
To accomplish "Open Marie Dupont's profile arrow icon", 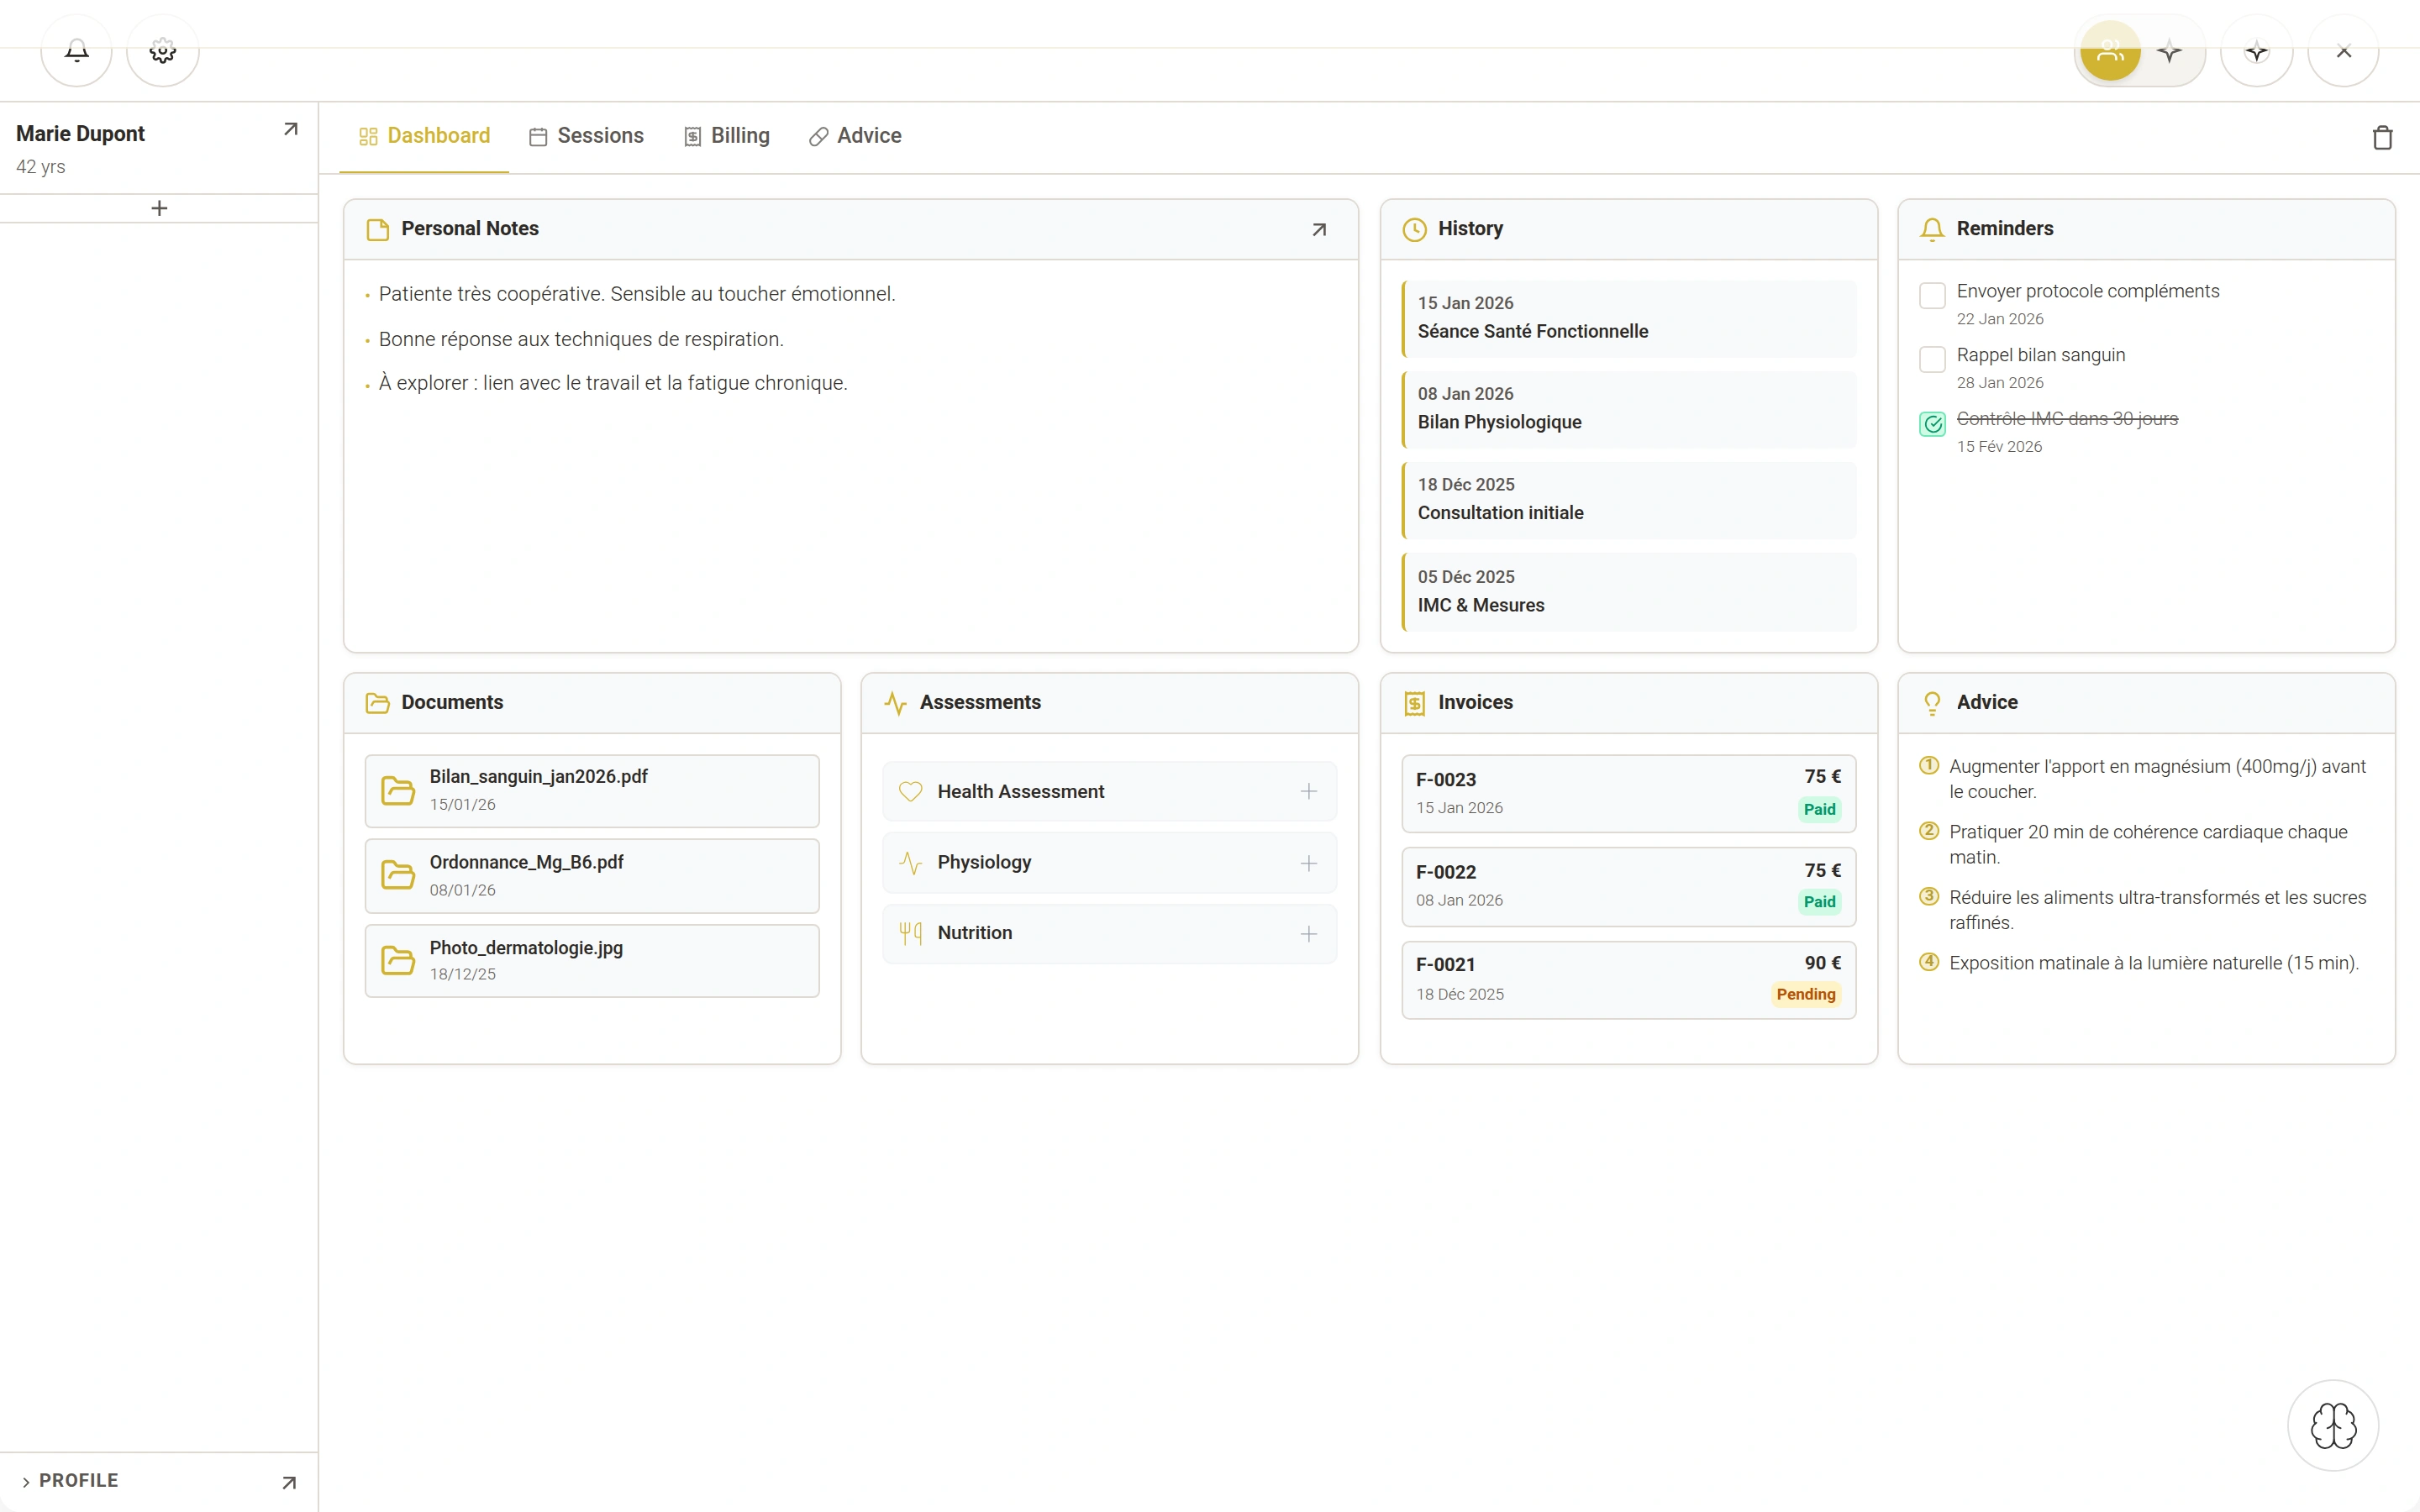I will tap(290, 129).
